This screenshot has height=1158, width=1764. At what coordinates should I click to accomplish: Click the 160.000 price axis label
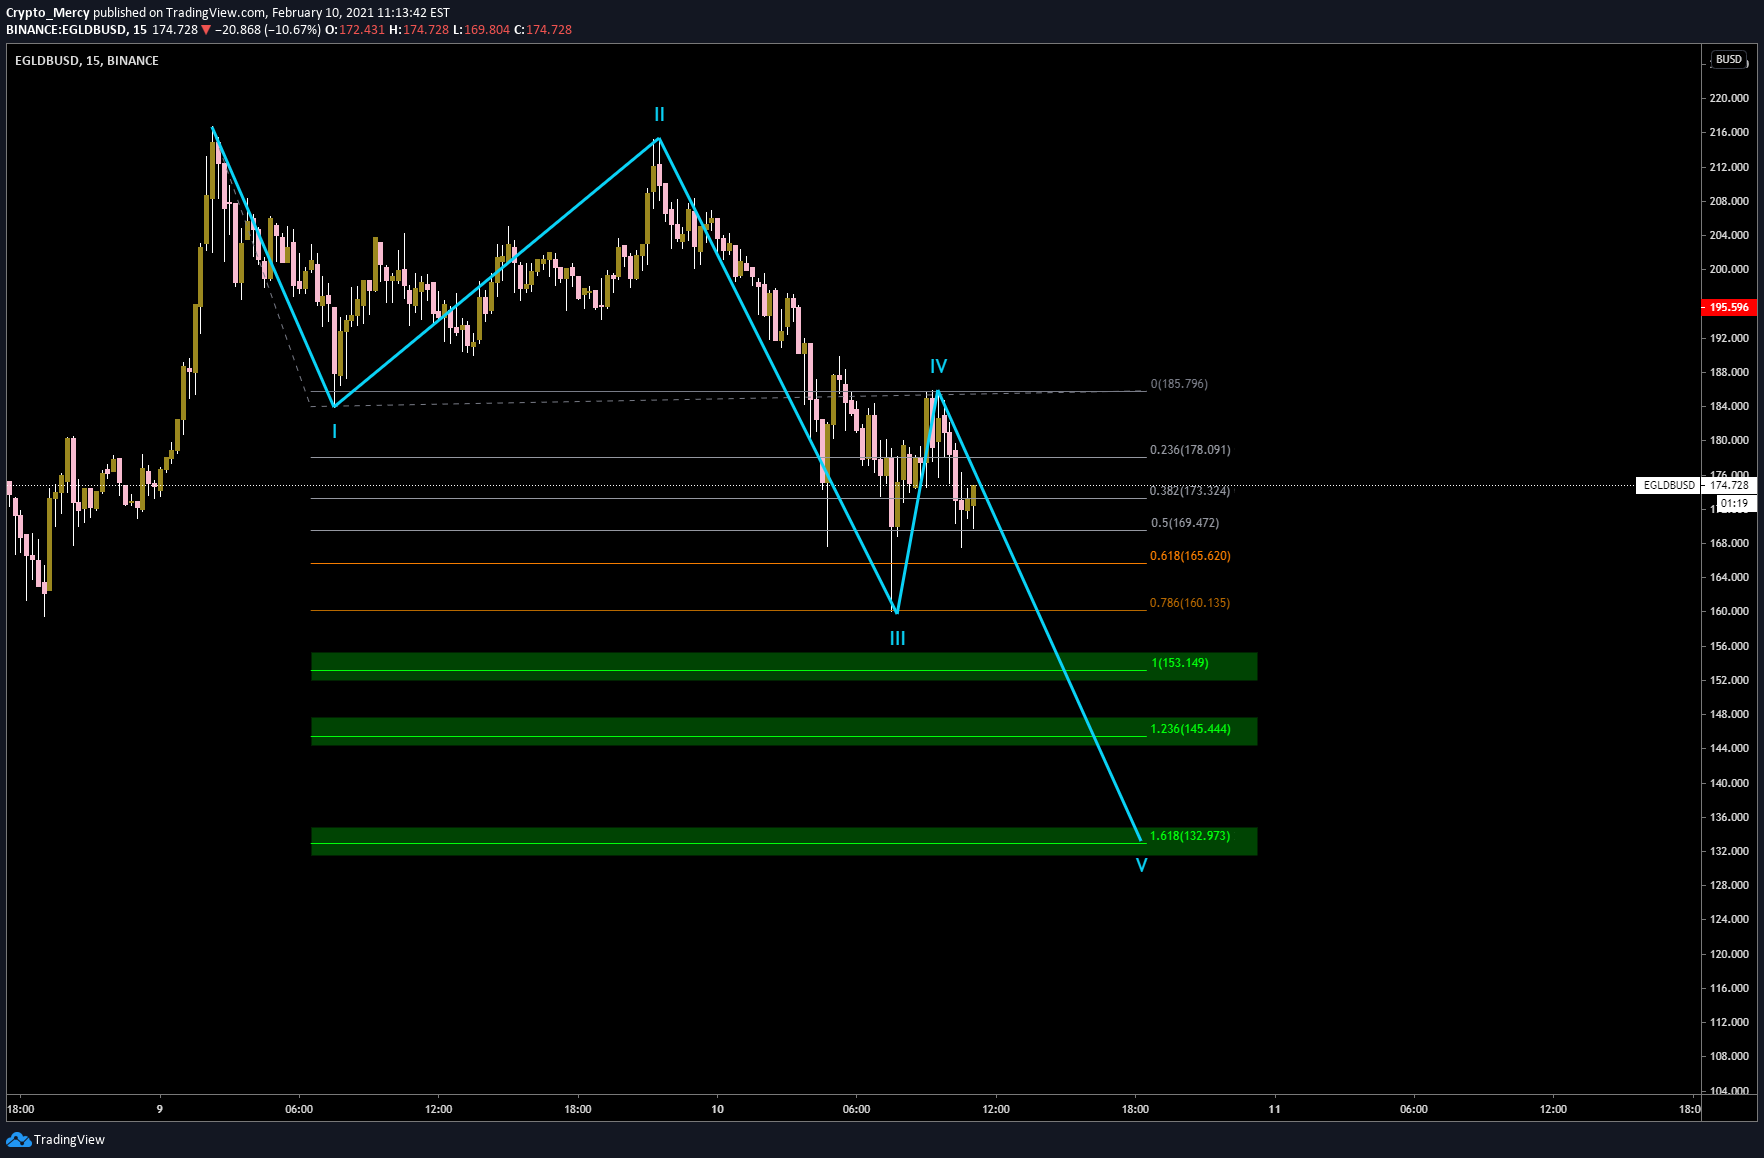coord(1729,611)
